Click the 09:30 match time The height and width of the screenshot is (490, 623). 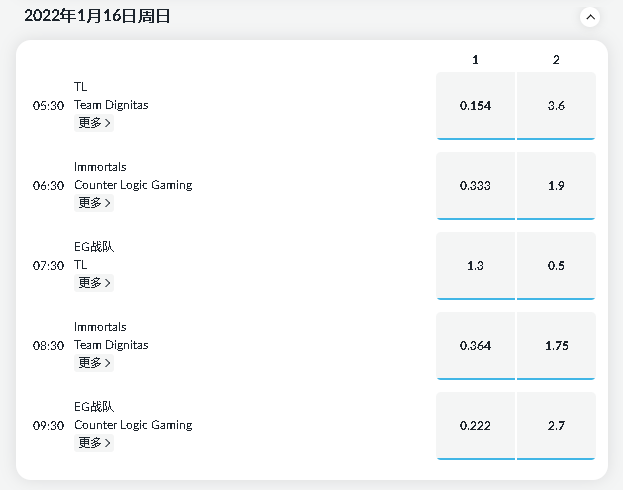(x=48, y=426)
